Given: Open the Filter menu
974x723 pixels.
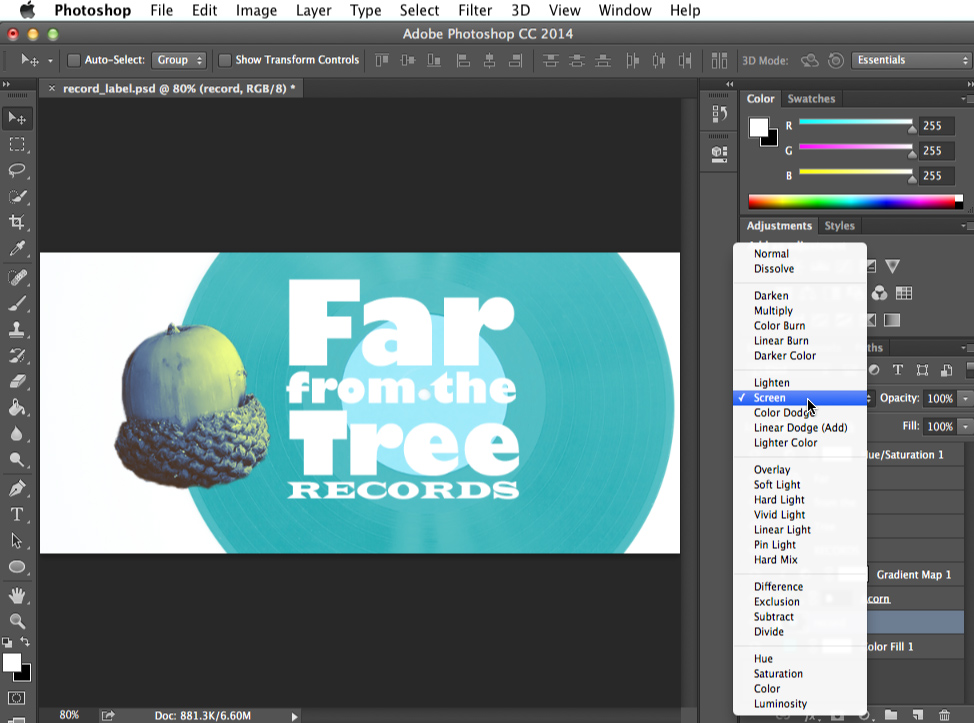Looking at the screenshot, I should pos(474,10).
